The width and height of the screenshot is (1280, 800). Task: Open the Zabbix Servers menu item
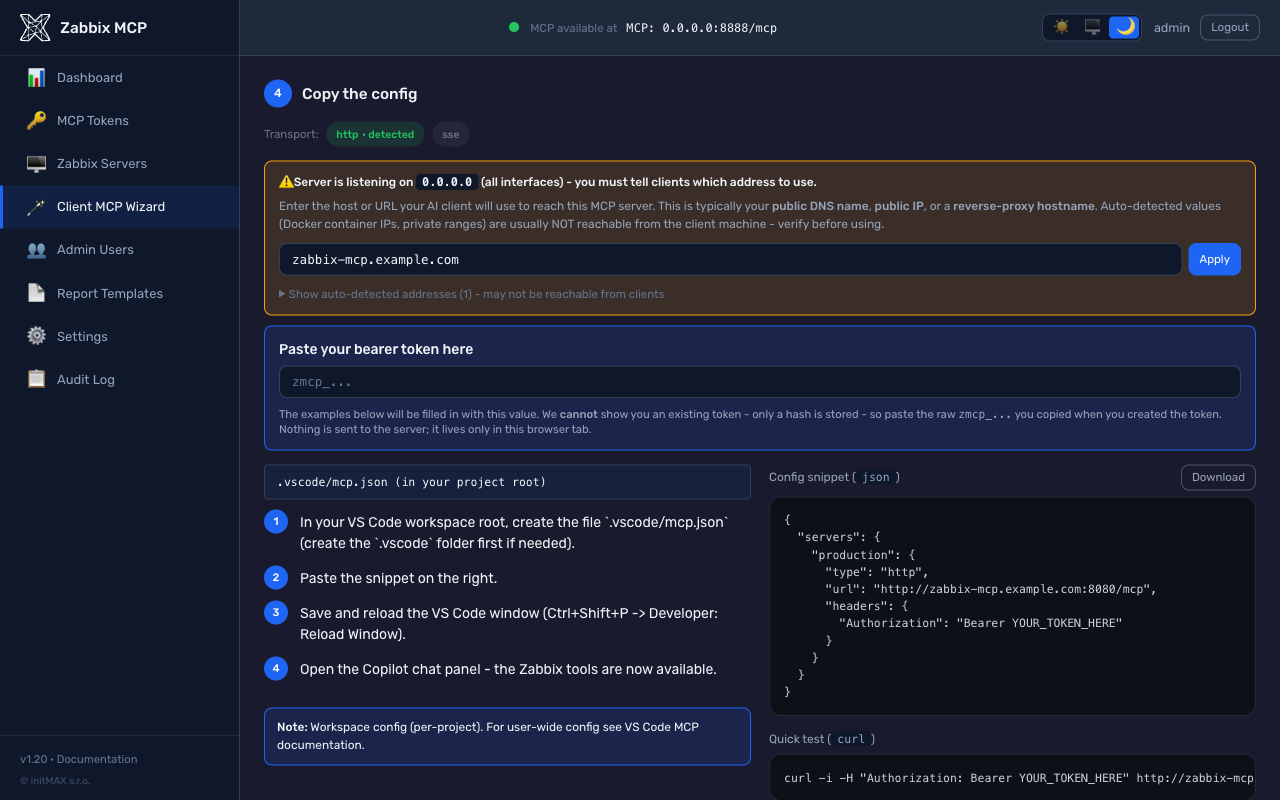(x=120, y=163)
